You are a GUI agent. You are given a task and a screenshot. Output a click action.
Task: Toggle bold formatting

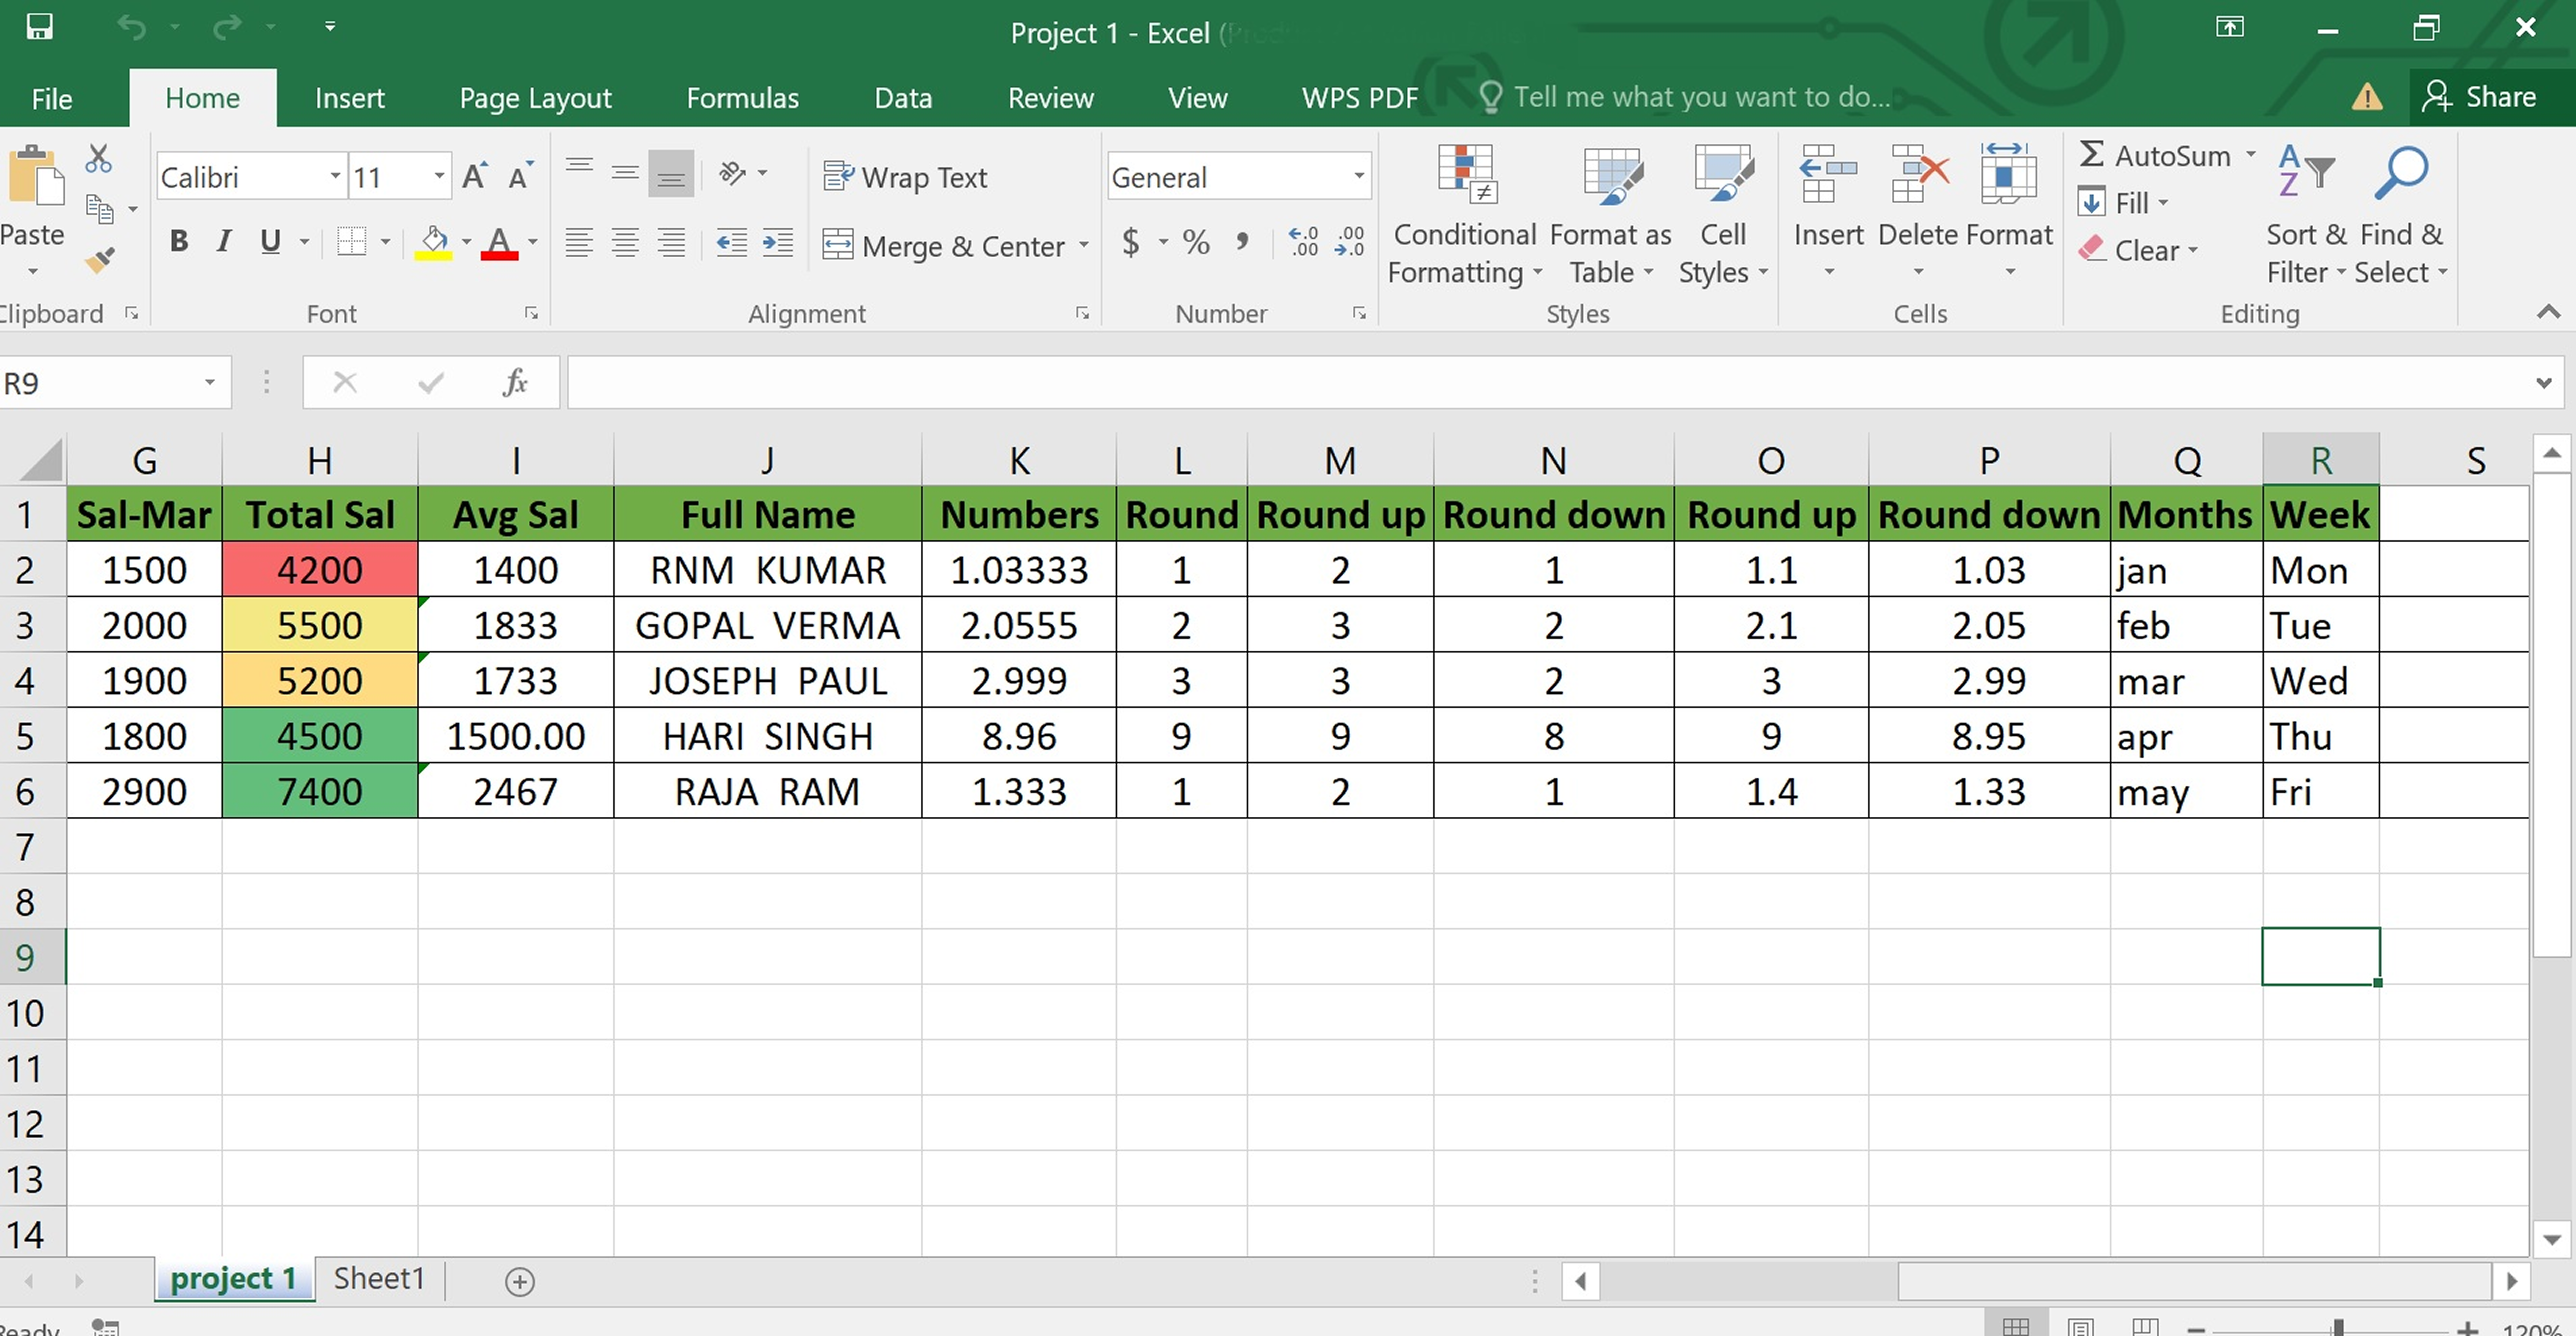(179, 240)
